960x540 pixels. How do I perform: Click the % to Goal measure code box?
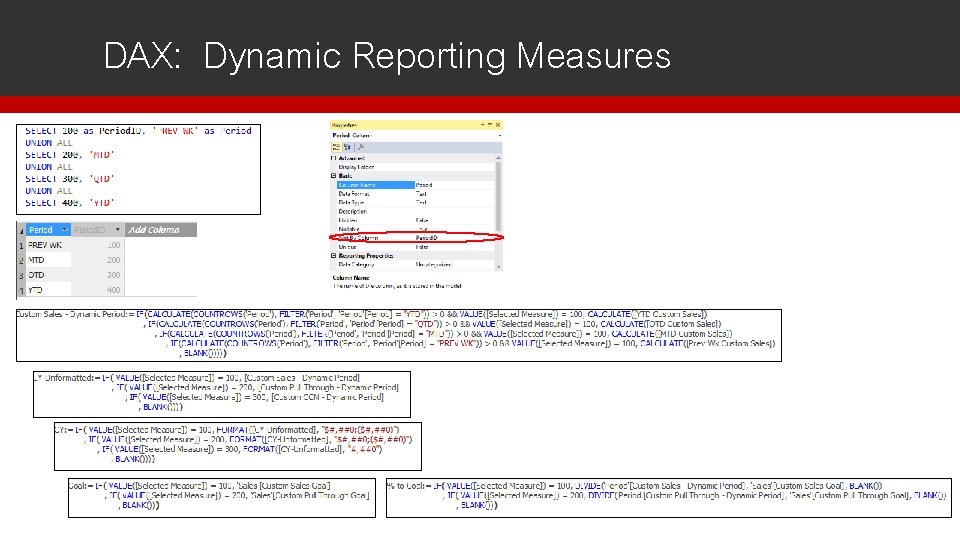point(669,498)
